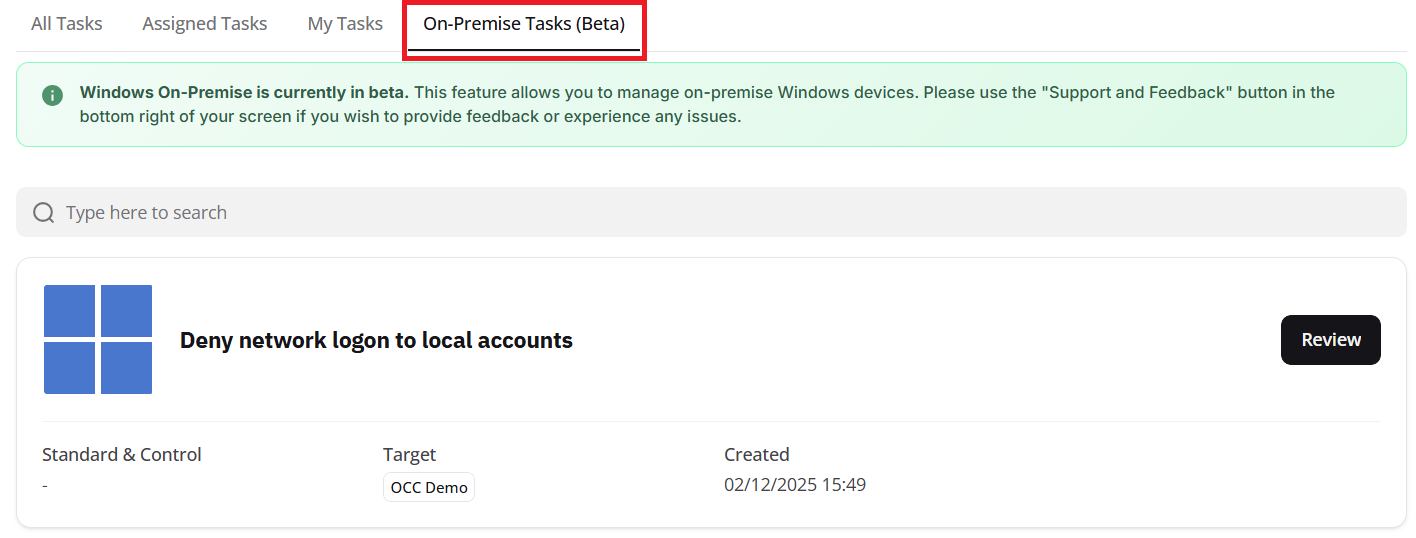Click the Target column label

409,455
